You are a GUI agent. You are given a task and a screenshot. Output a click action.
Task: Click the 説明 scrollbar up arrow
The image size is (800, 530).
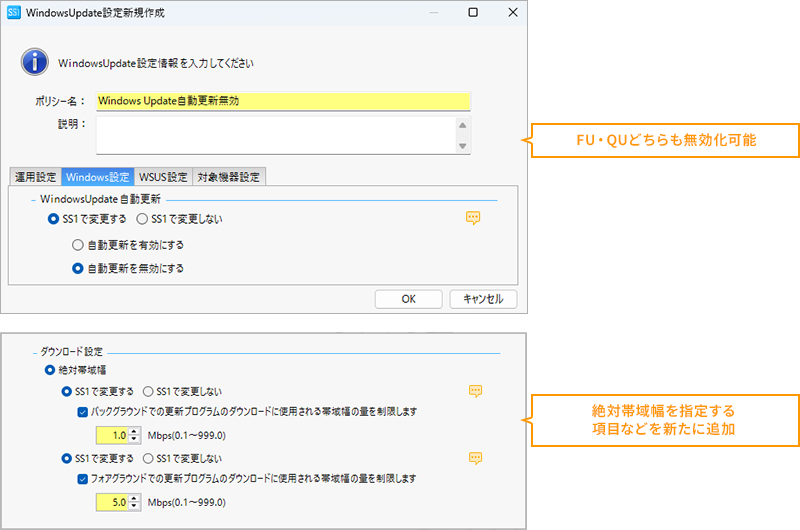coord(463,125)
